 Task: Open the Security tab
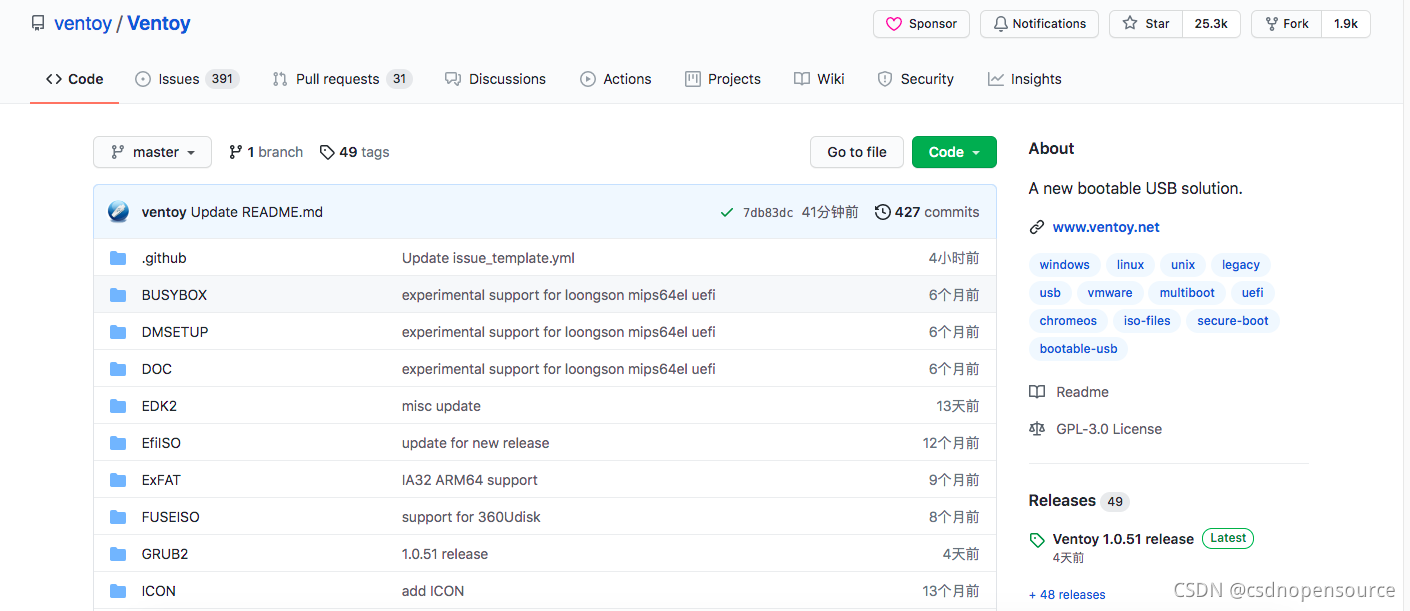(915, 79)
